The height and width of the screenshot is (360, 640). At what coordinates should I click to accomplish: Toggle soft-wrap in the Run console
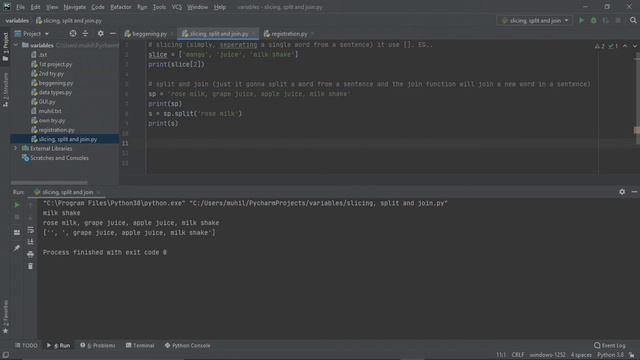click(31, 230)
